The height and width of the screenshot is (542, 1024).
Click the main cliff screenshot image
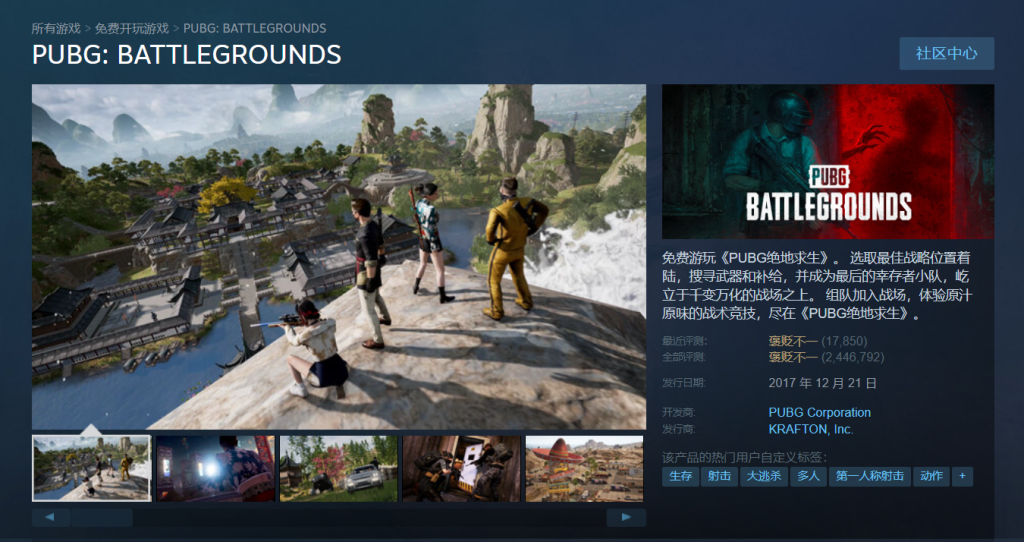[x=339, y=257]
